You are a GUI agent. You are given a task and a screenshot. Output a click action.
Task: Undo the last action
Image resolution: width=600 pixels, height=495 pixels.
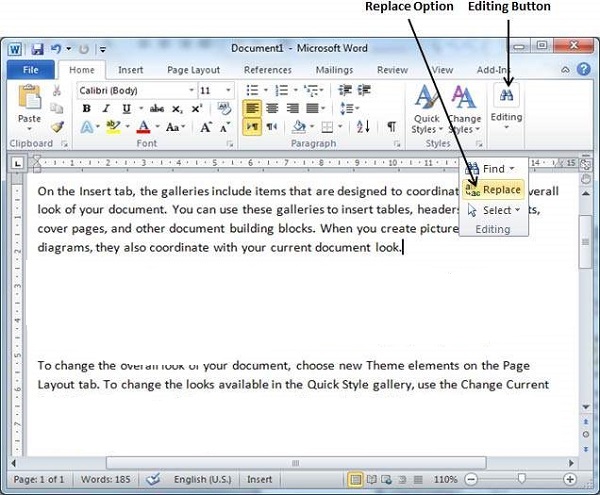56,49
